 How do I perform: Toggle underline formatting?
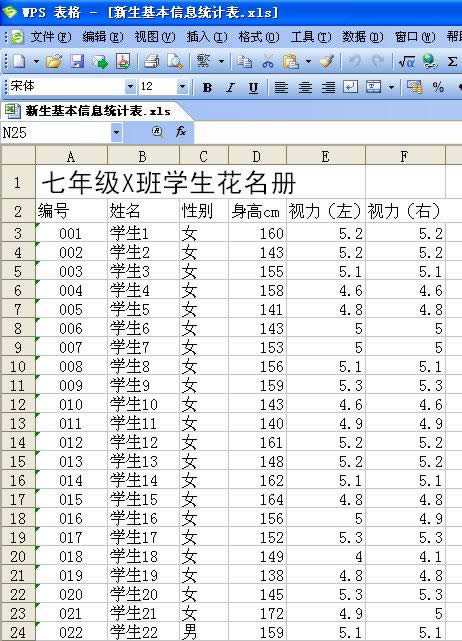point(253,87)
